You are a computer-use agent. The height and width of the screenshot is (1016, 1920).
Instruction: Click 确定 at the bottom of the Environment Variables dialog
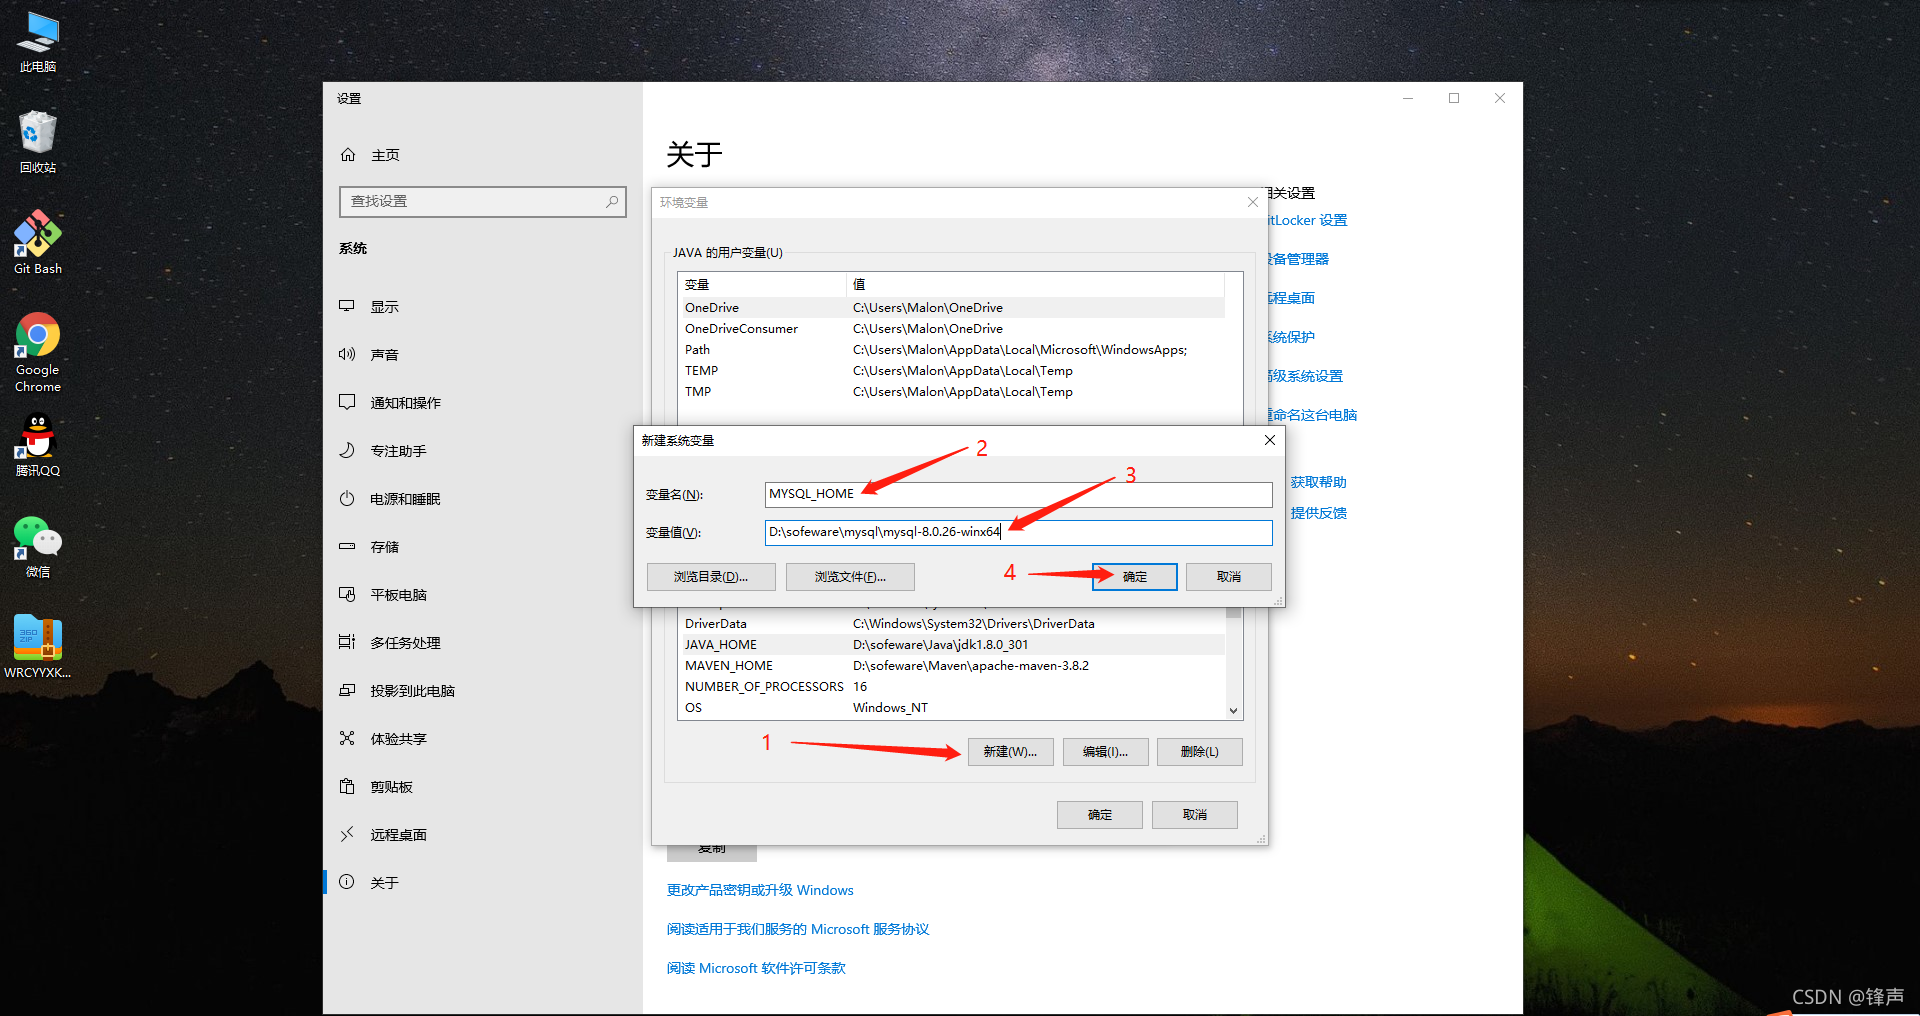pos(1099,815)
